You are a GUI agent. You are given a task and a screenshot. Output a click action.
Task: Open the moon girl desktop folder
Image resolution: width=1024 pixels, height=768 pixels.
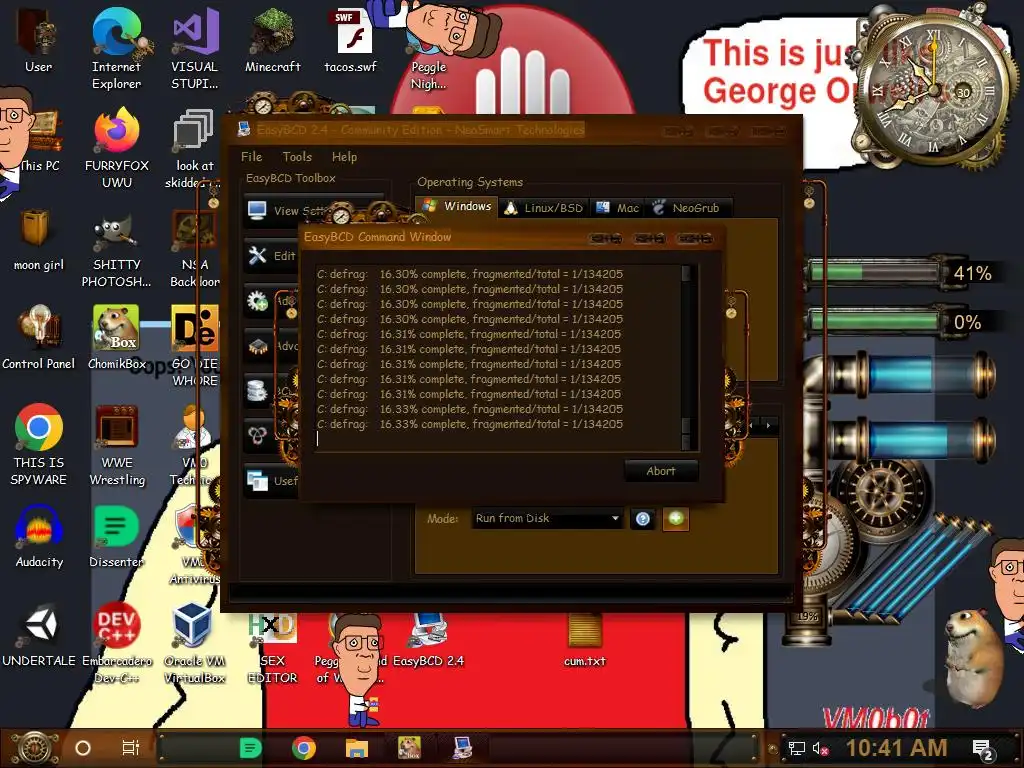click(39, 239)
